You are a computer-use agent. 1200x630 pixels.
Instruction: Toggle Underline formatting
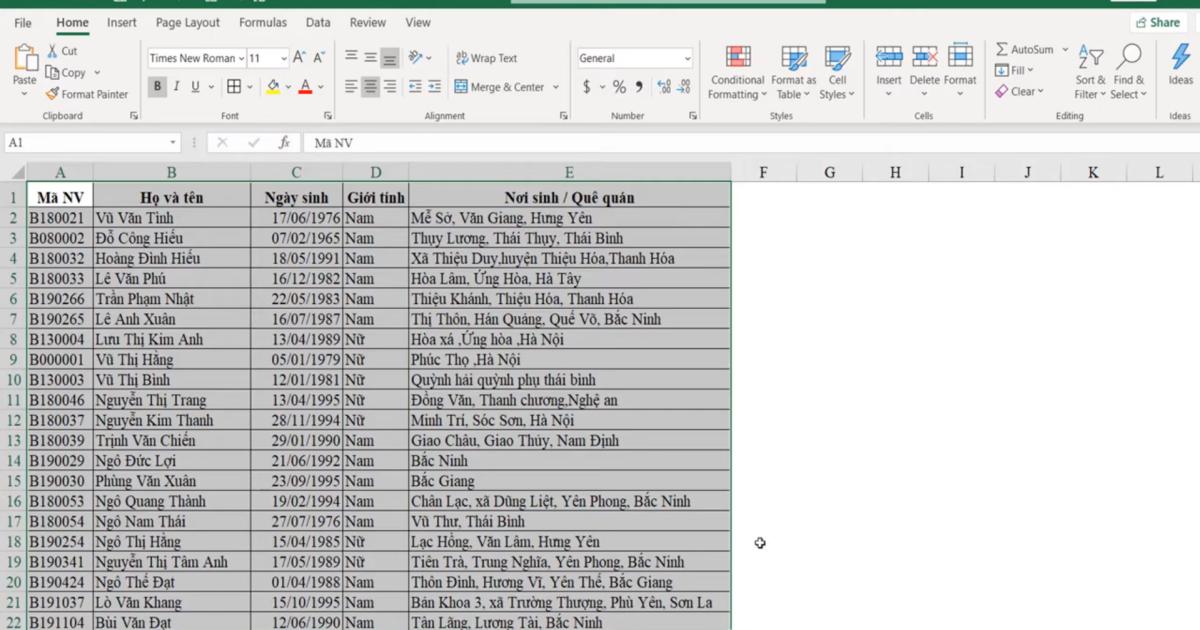point(196,87)
